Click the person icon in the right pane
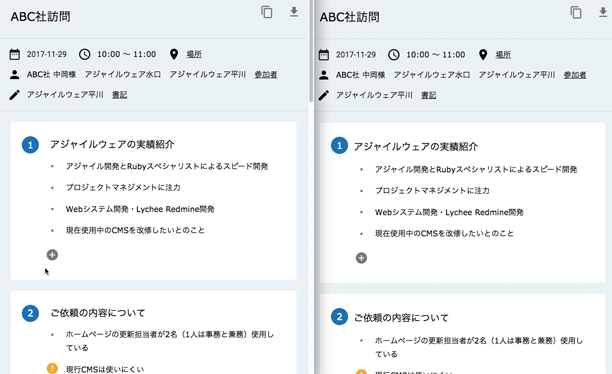 point(324,75)
